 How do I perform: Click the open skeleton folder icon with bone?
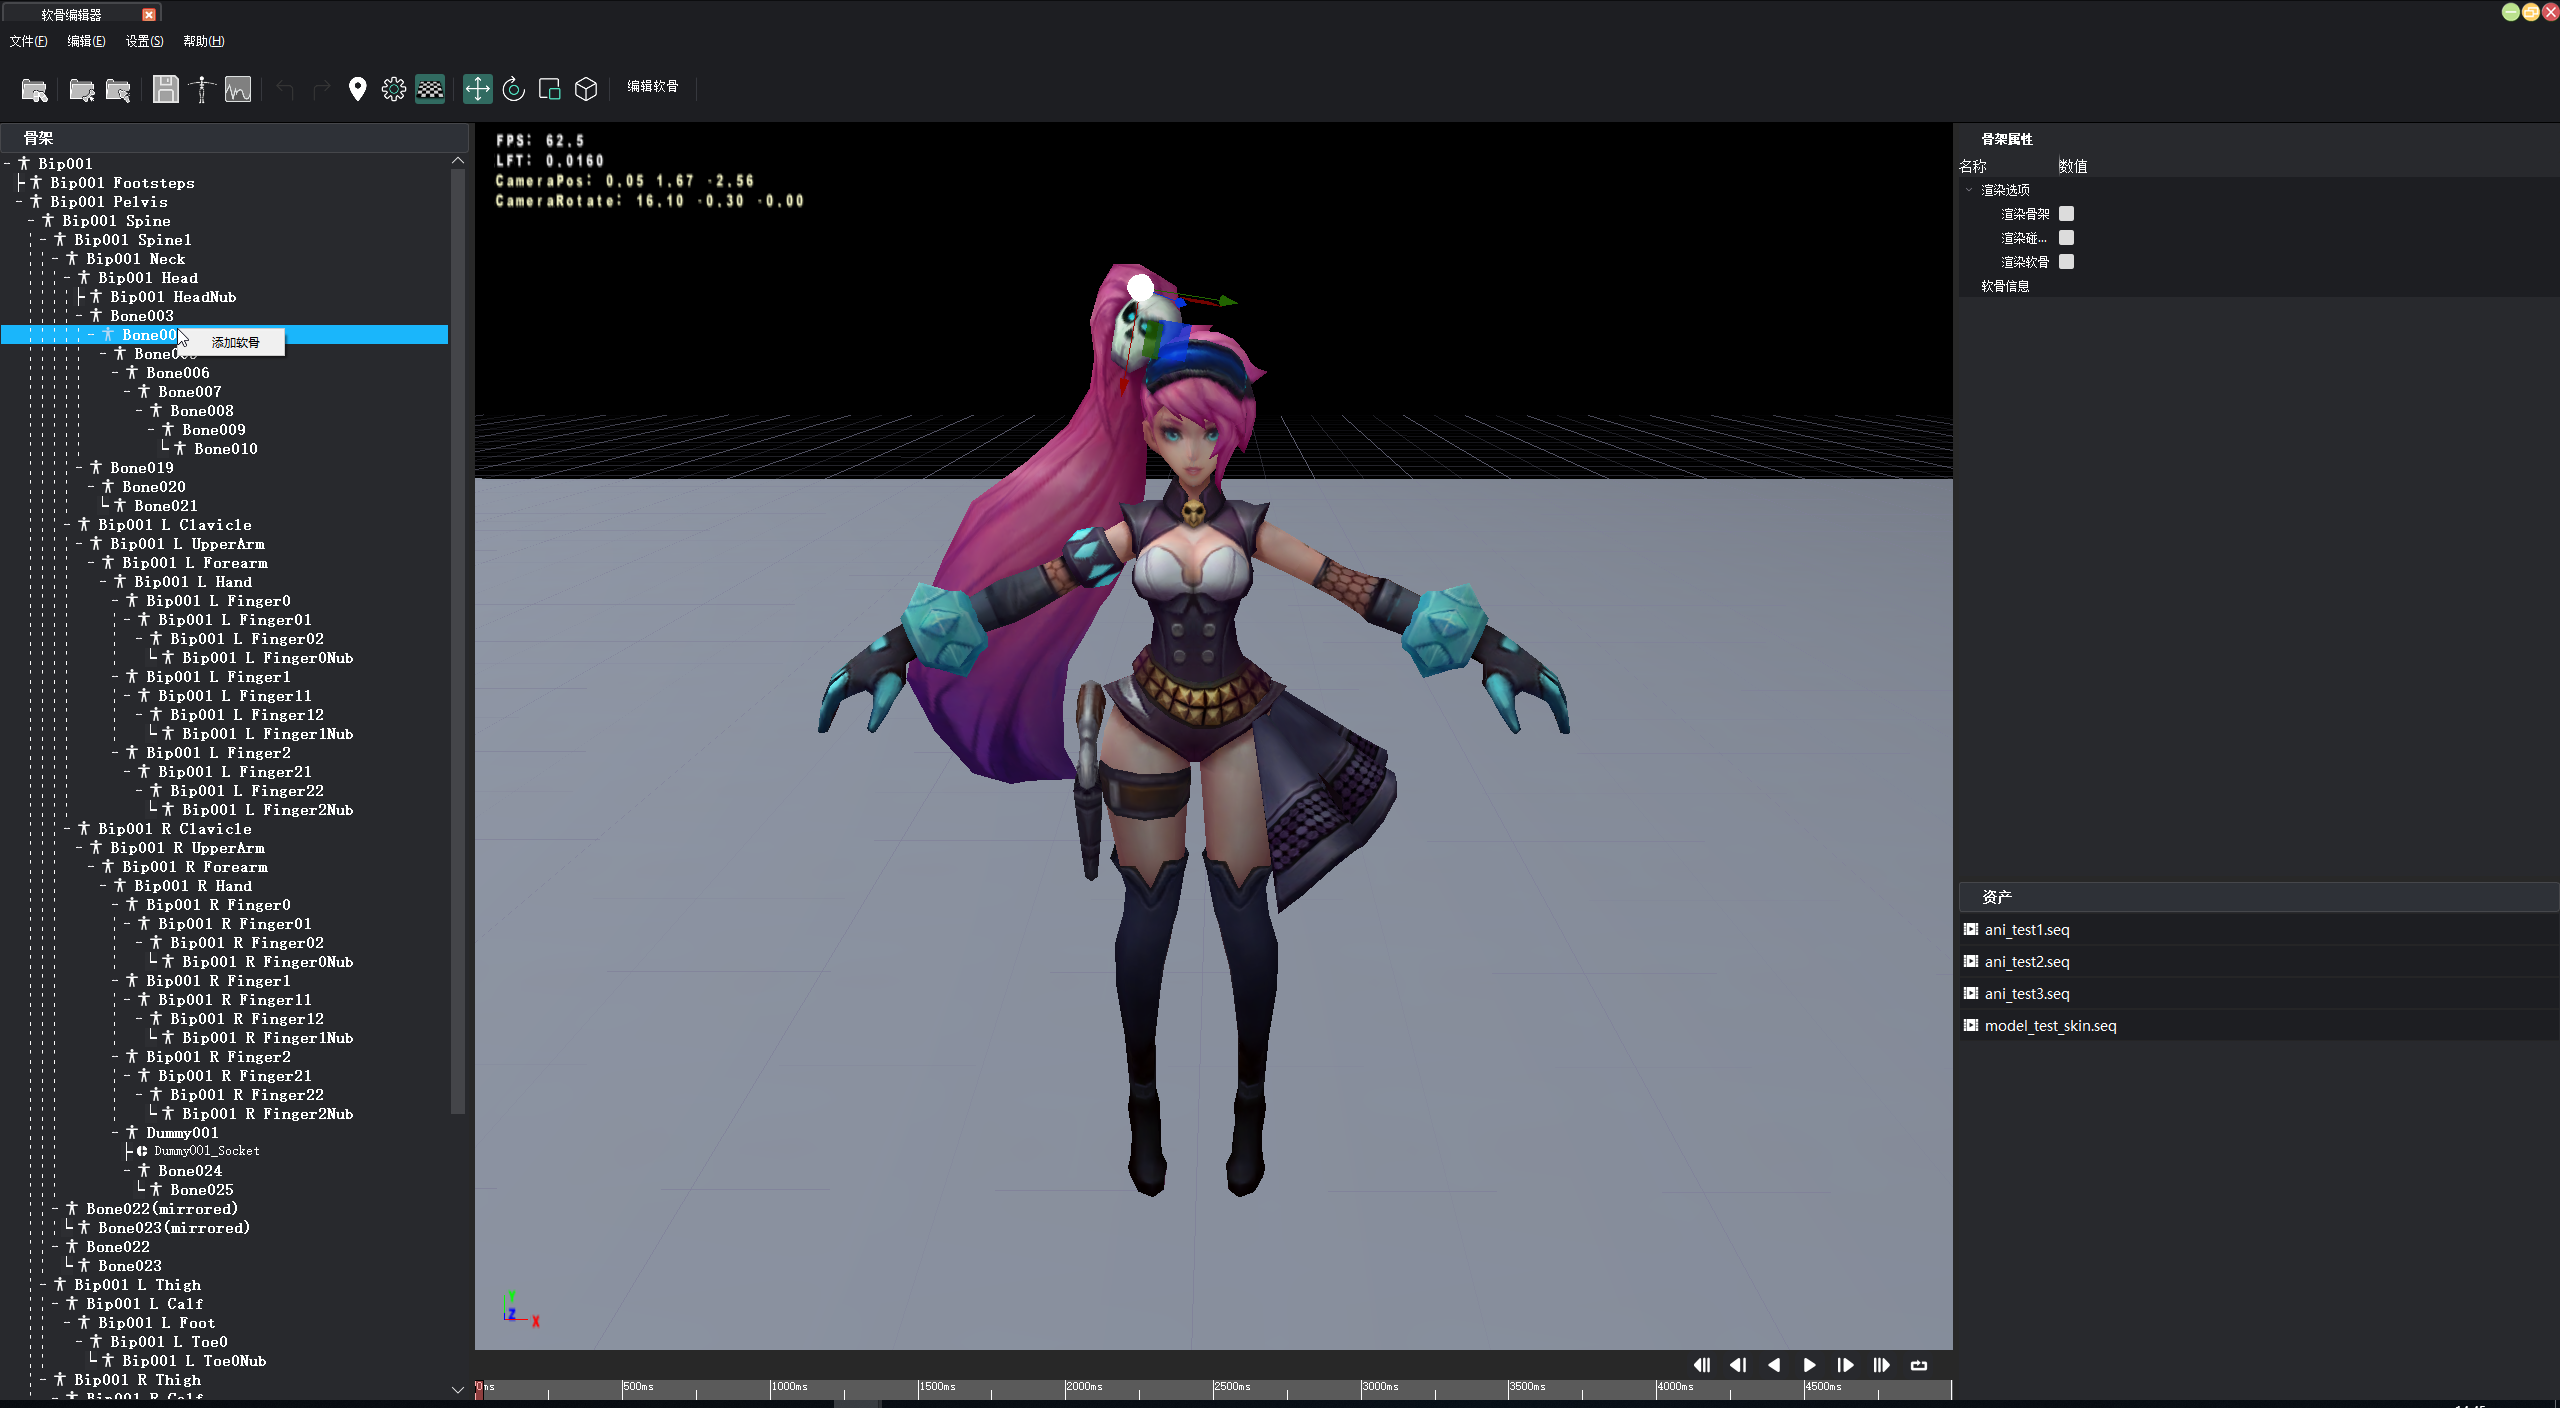[82, 90]
